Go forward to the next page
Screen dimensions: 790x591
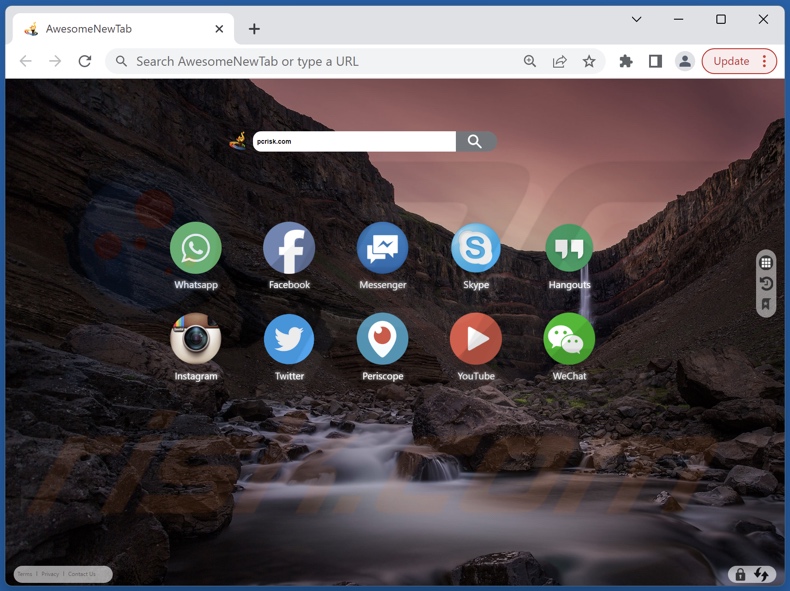[x=55, y=61]
